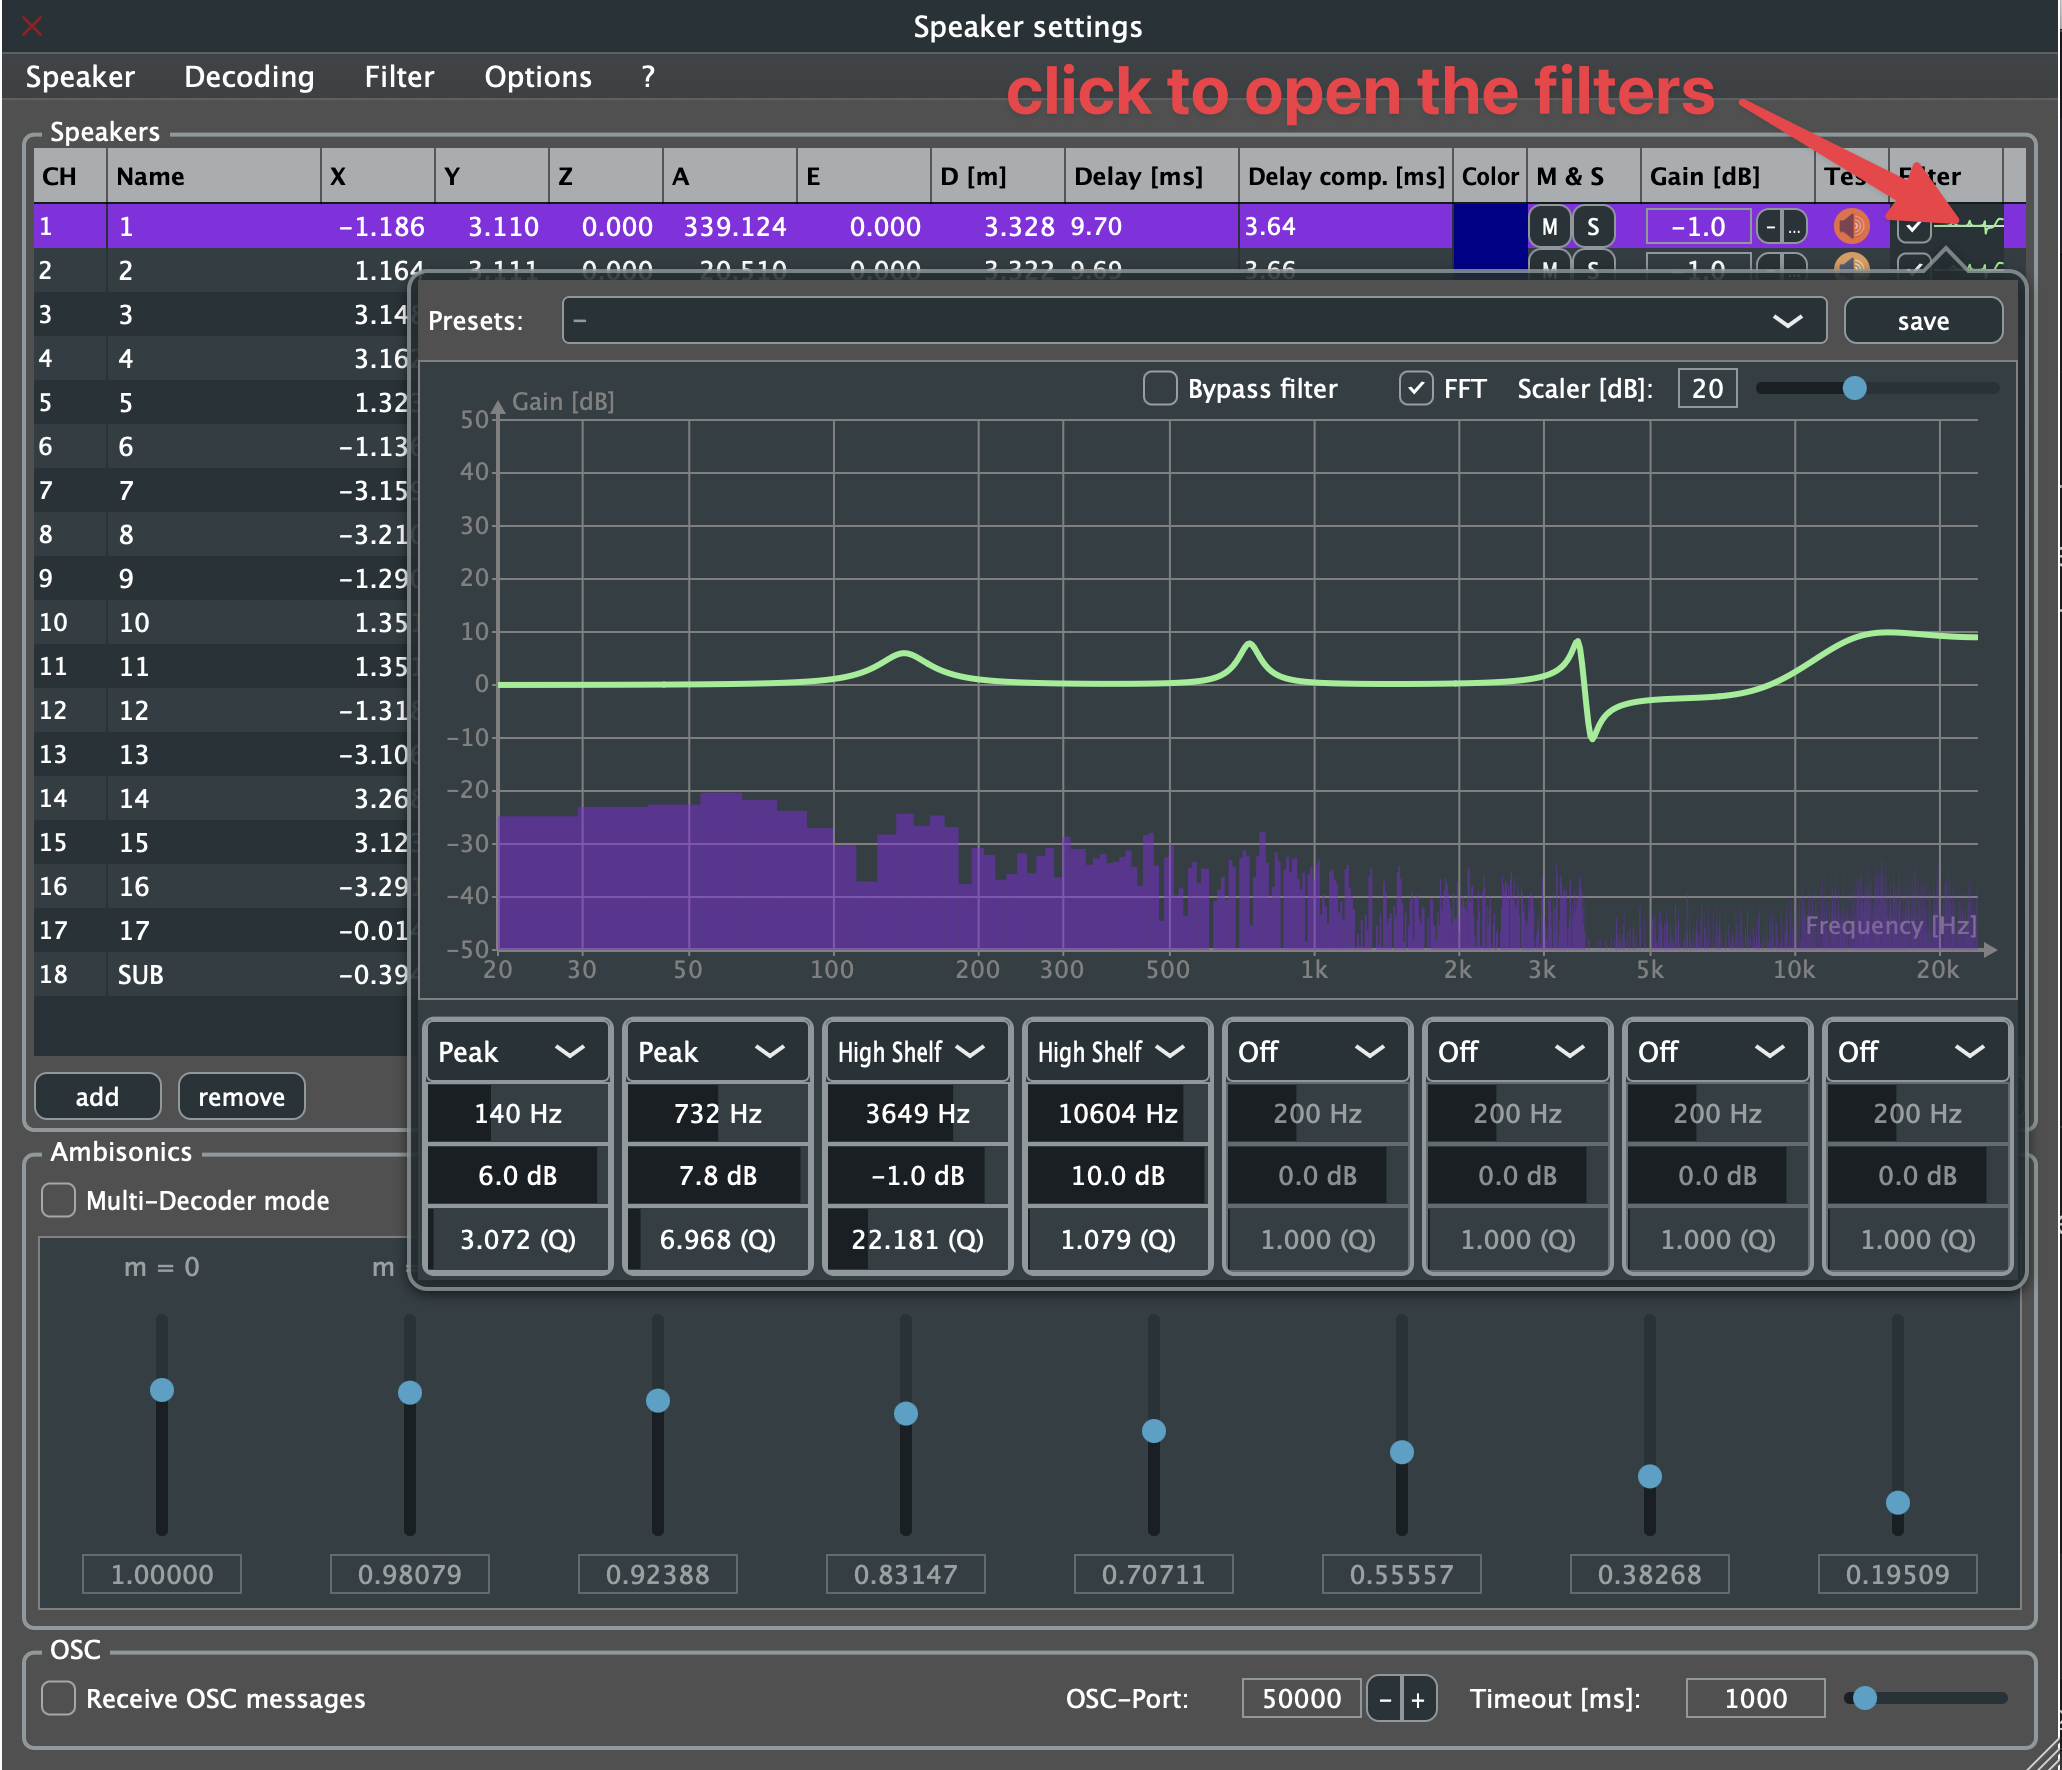
Task: Open the Decoding menu
Action: (249, 77)
